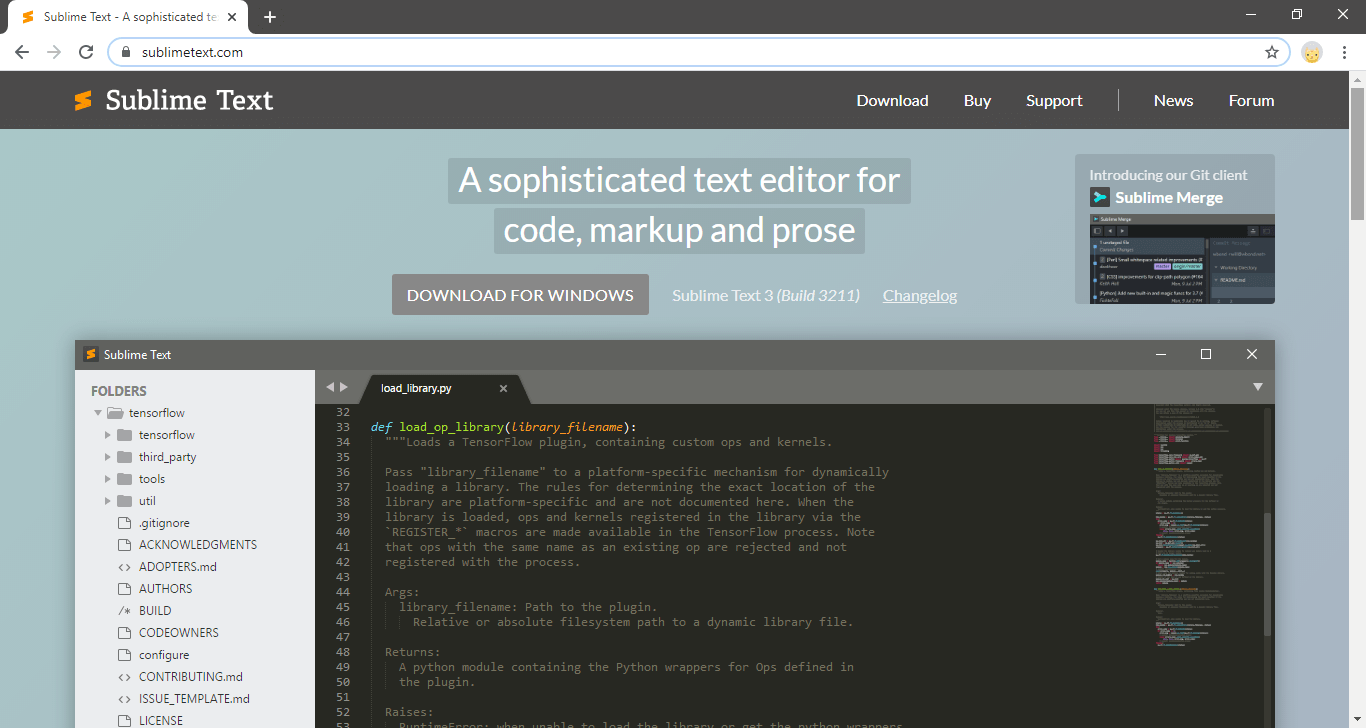Click the browser page vertical scrollbar
The image size is (1366, 728).
pyautogui.click(x=1357, y=153)
